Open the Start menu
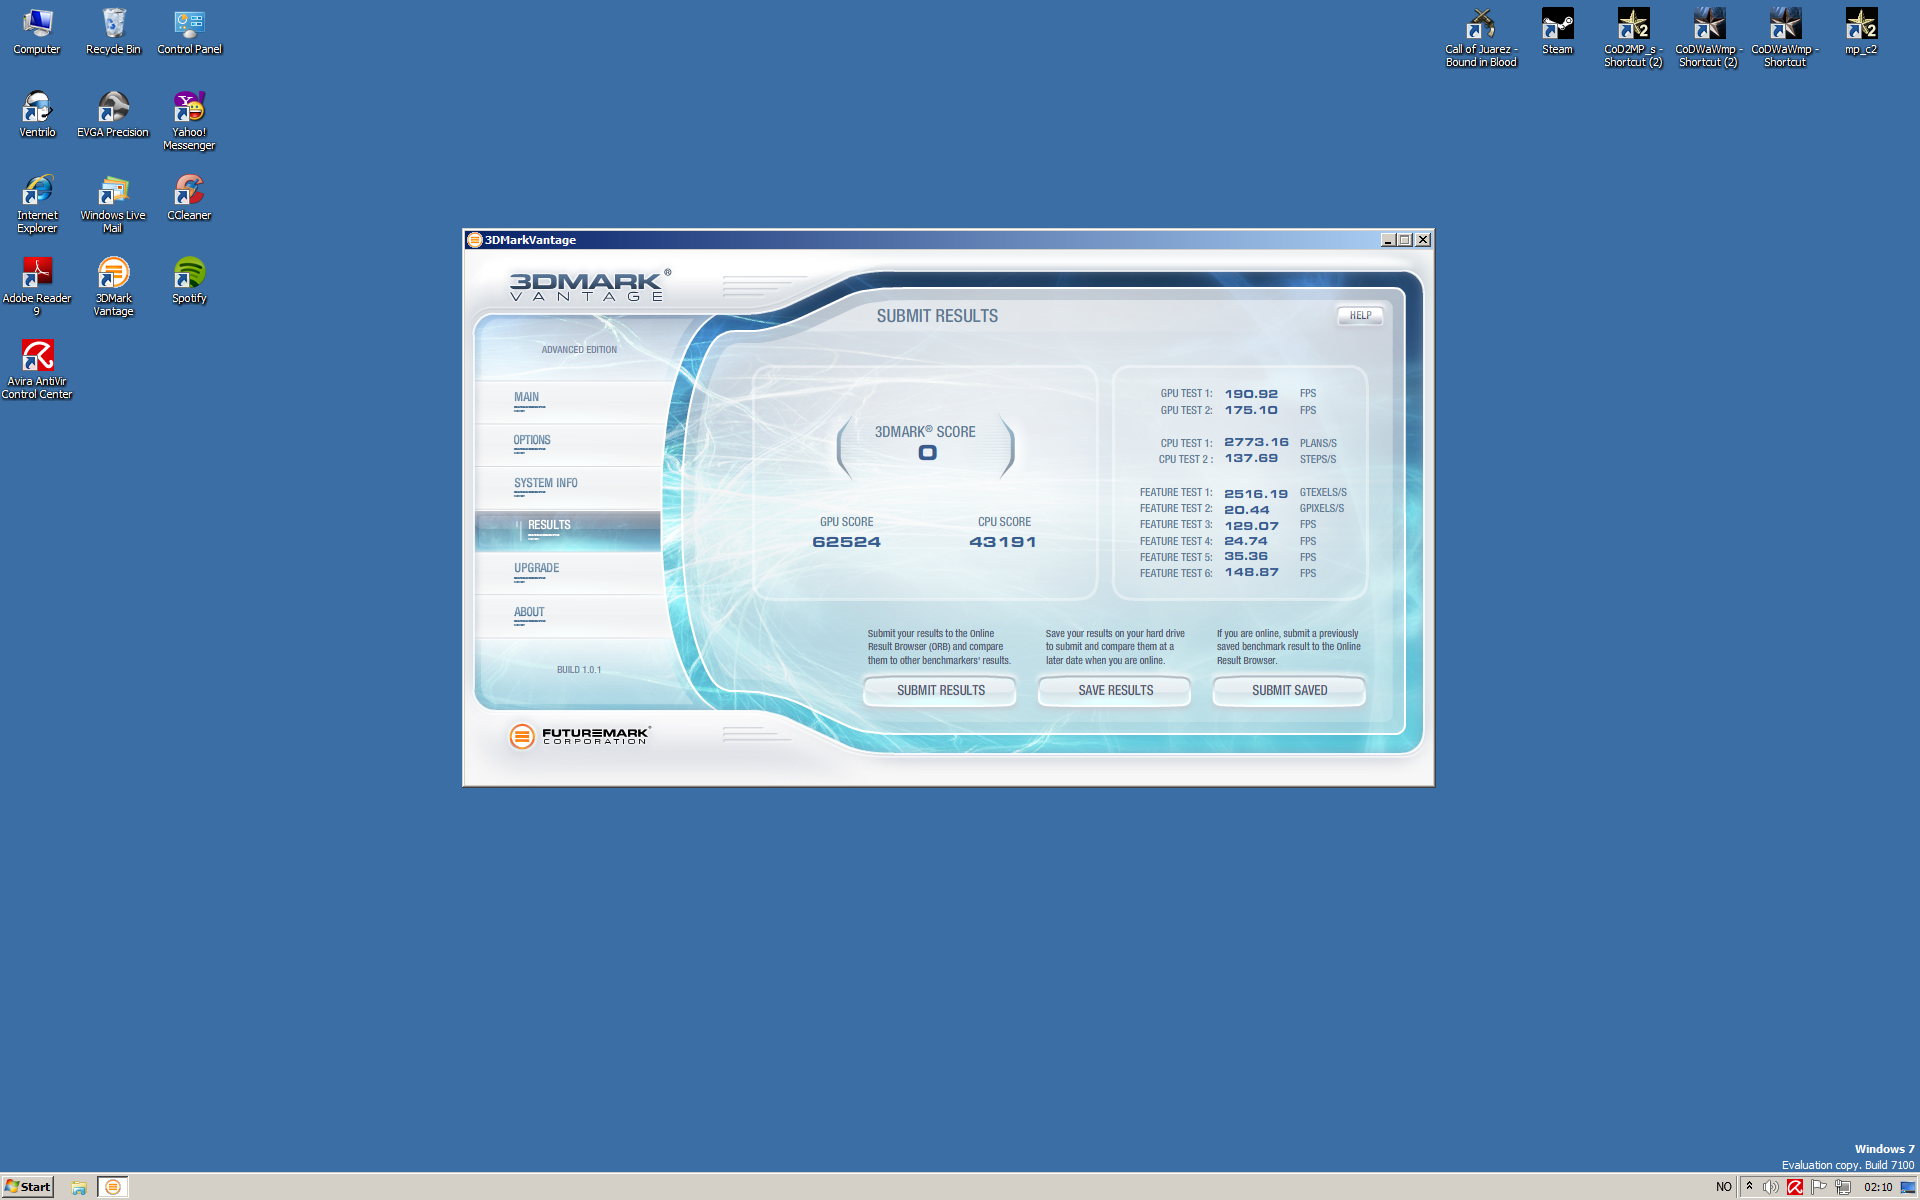The image size is (1920, 1200). coord(27,1187)
